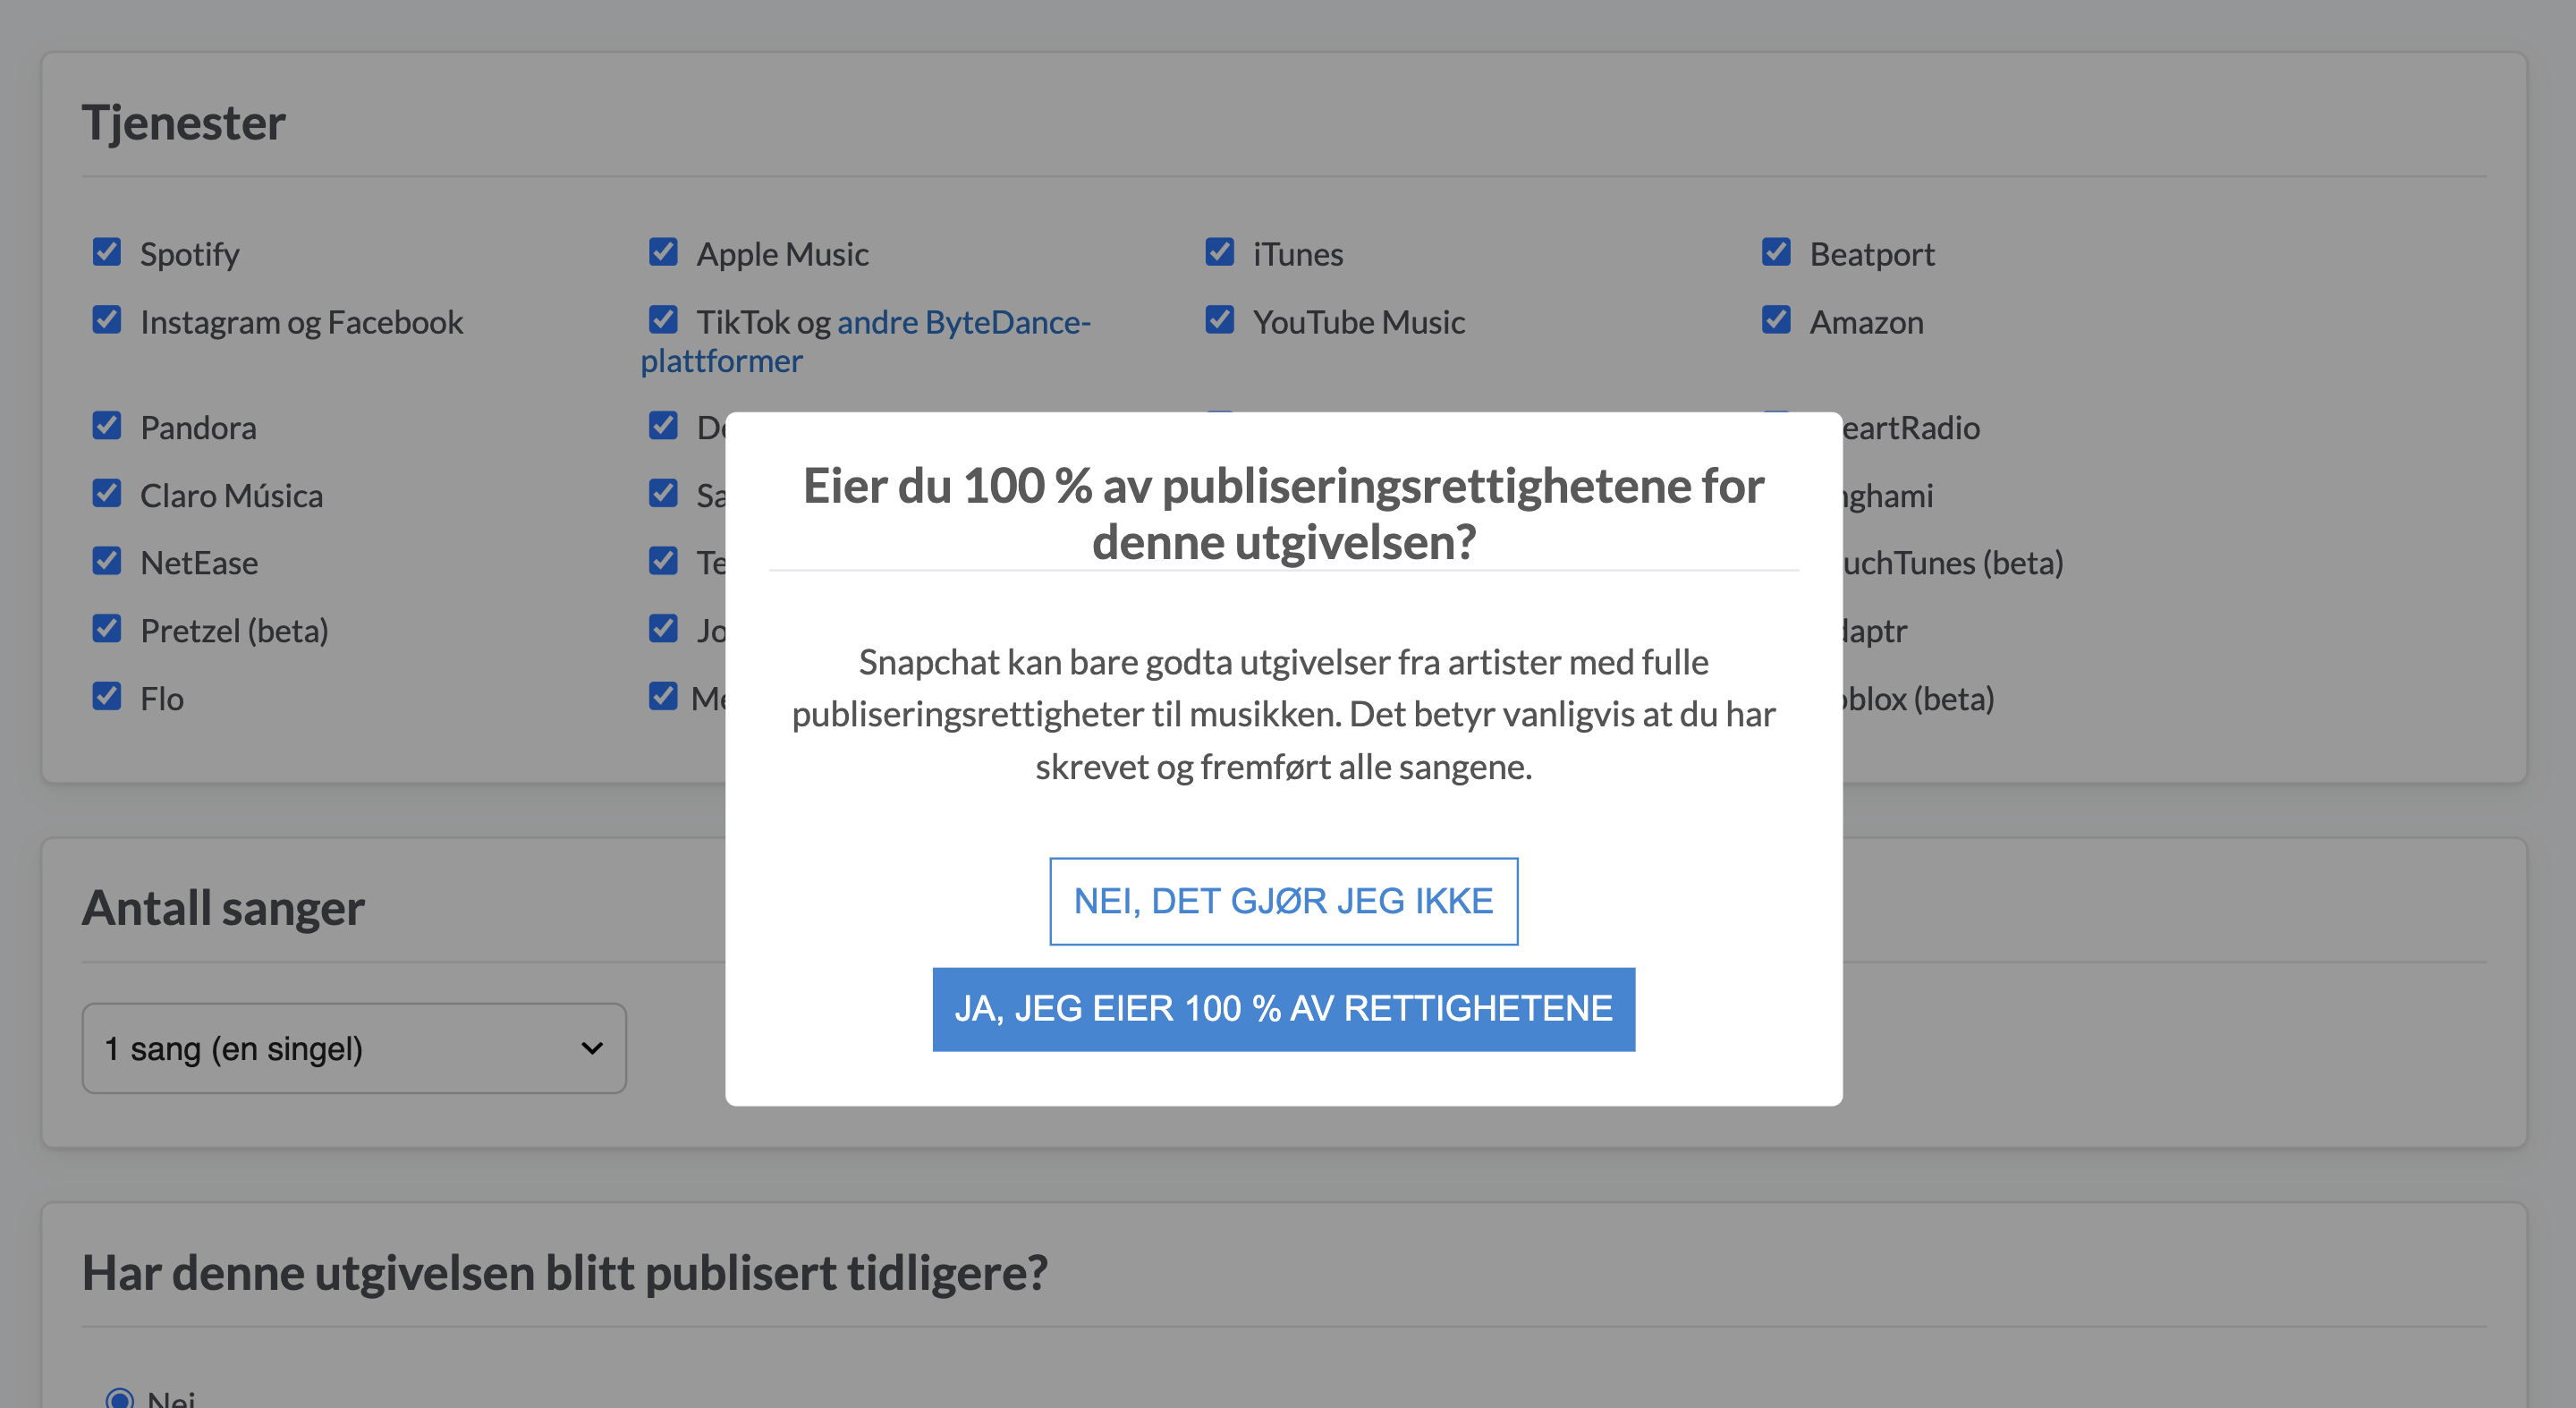Click the 'Pandora' label text
This screenshot has width=2576, height=1408.
point(198,428)
